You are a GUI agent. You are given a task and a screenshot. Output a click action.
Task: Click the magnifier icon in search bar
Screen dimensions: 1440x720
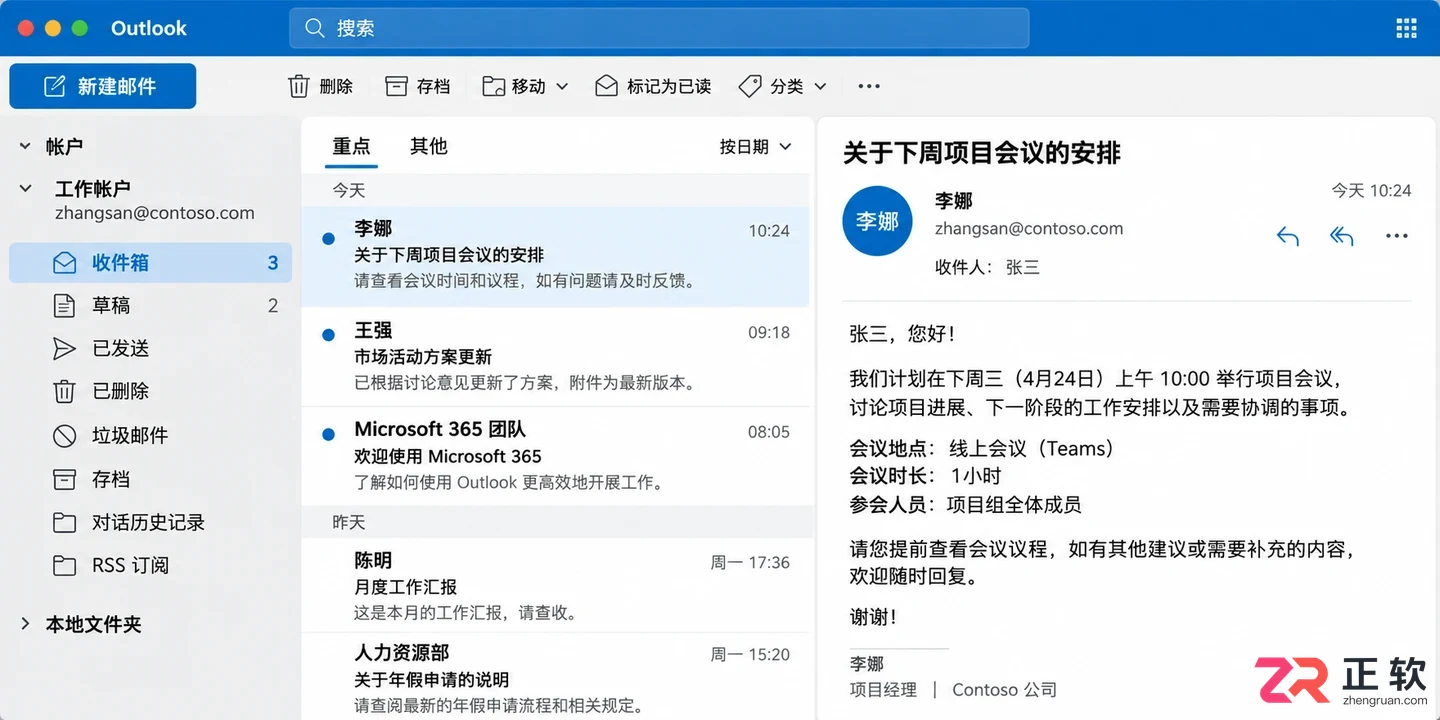tap(315, 28)
